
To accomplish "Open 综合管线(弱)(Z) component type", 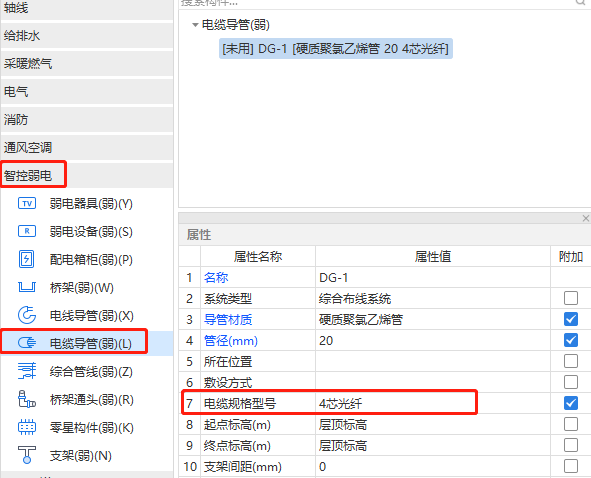I will [91, 372].
